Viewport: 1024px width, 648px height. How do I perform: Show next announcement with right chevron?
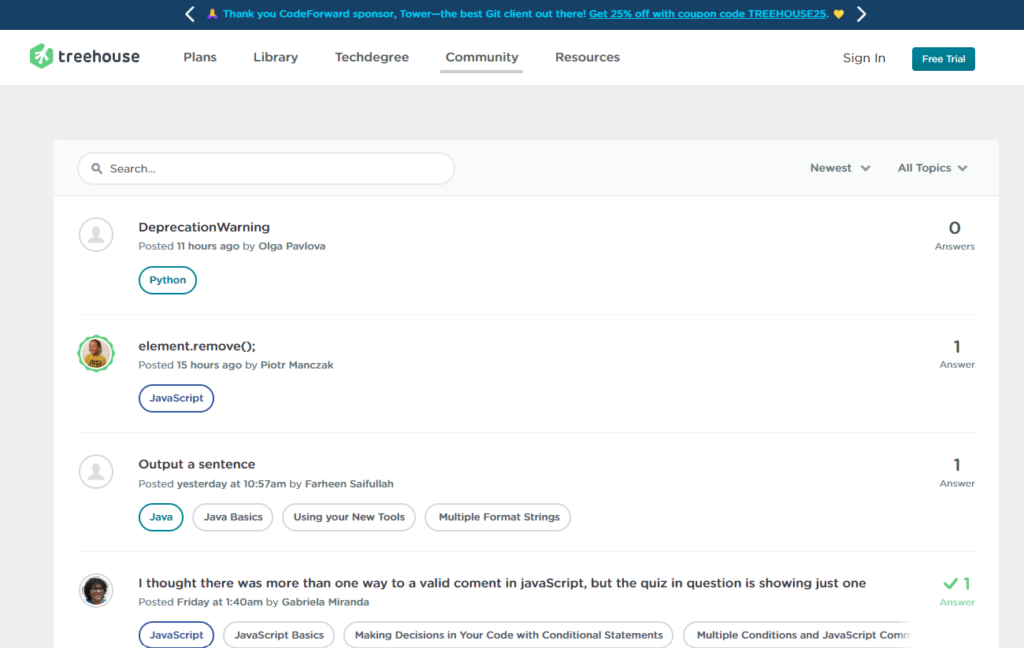[861, 14]
